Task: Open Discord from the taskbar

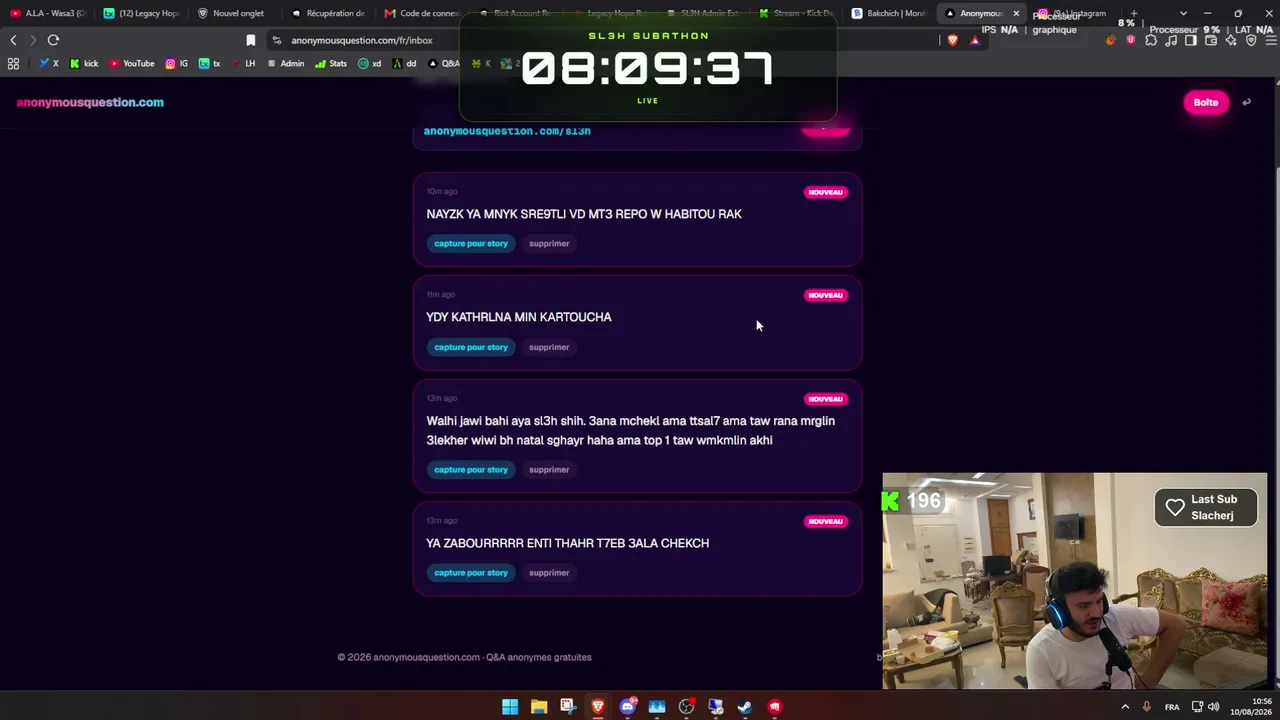Action: [x=628, y=707]
